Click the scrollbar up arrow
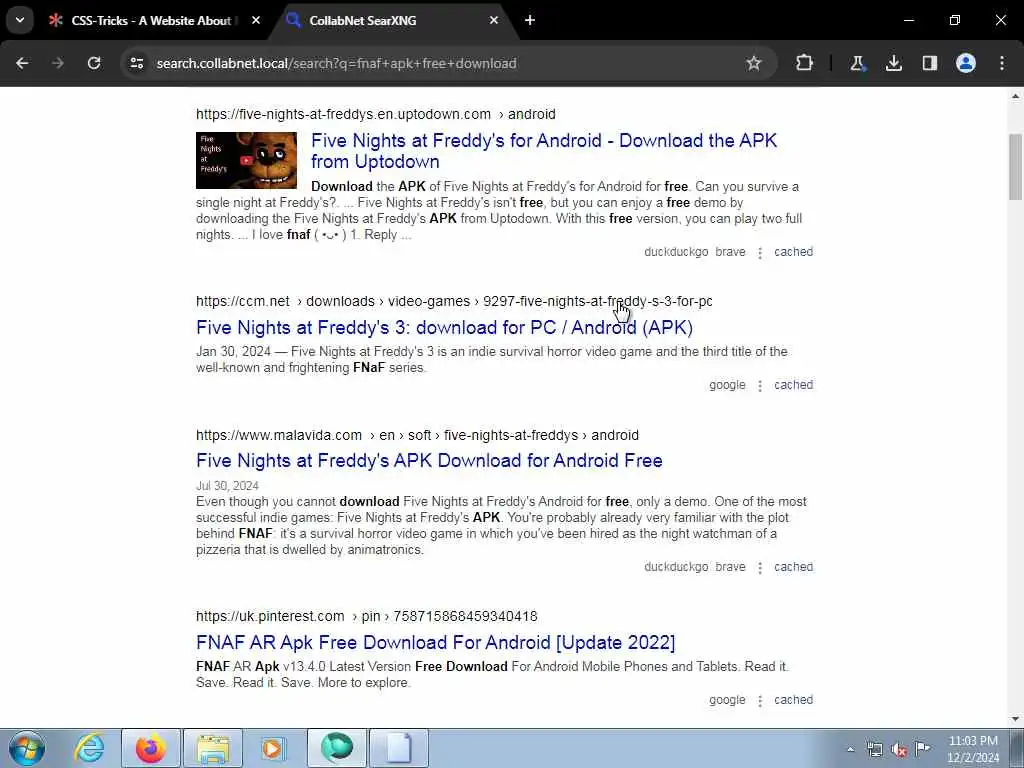The width and height of the screenshot is (1024, 768). (x=1015, y=96)
